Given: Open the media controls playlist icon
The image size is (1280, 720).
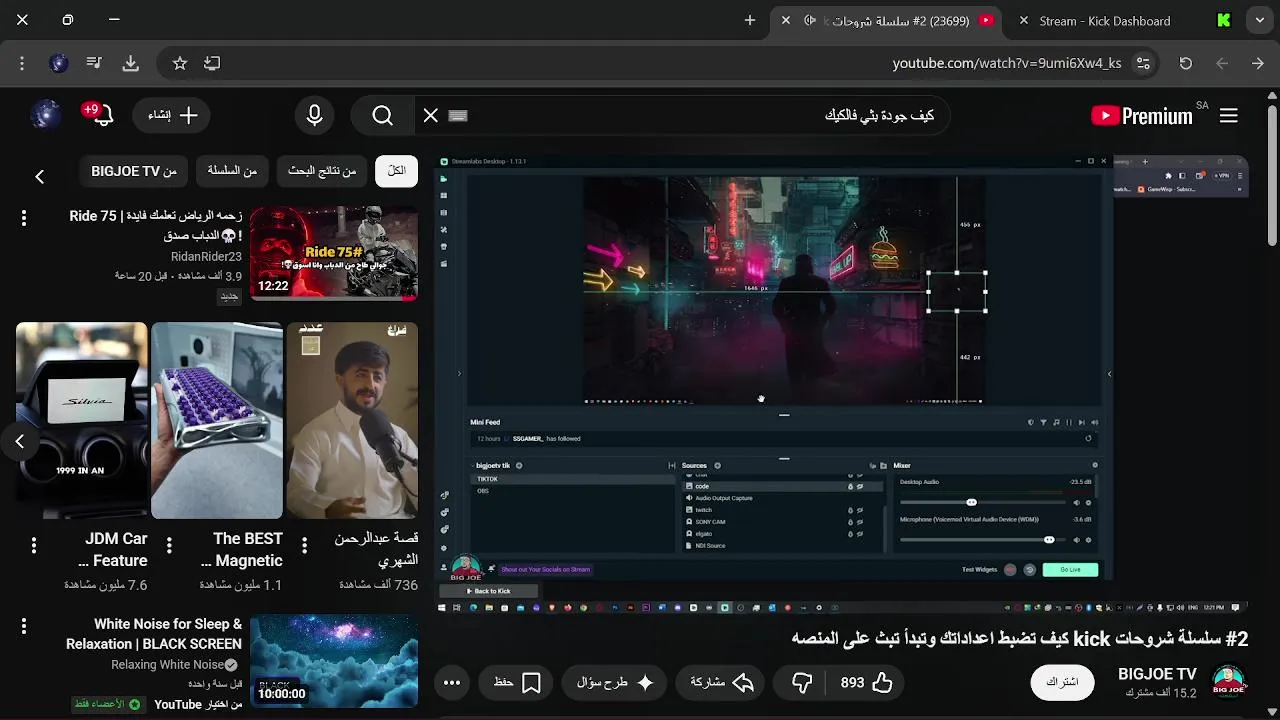Looking at the screenshot, I should pos(94,63).
